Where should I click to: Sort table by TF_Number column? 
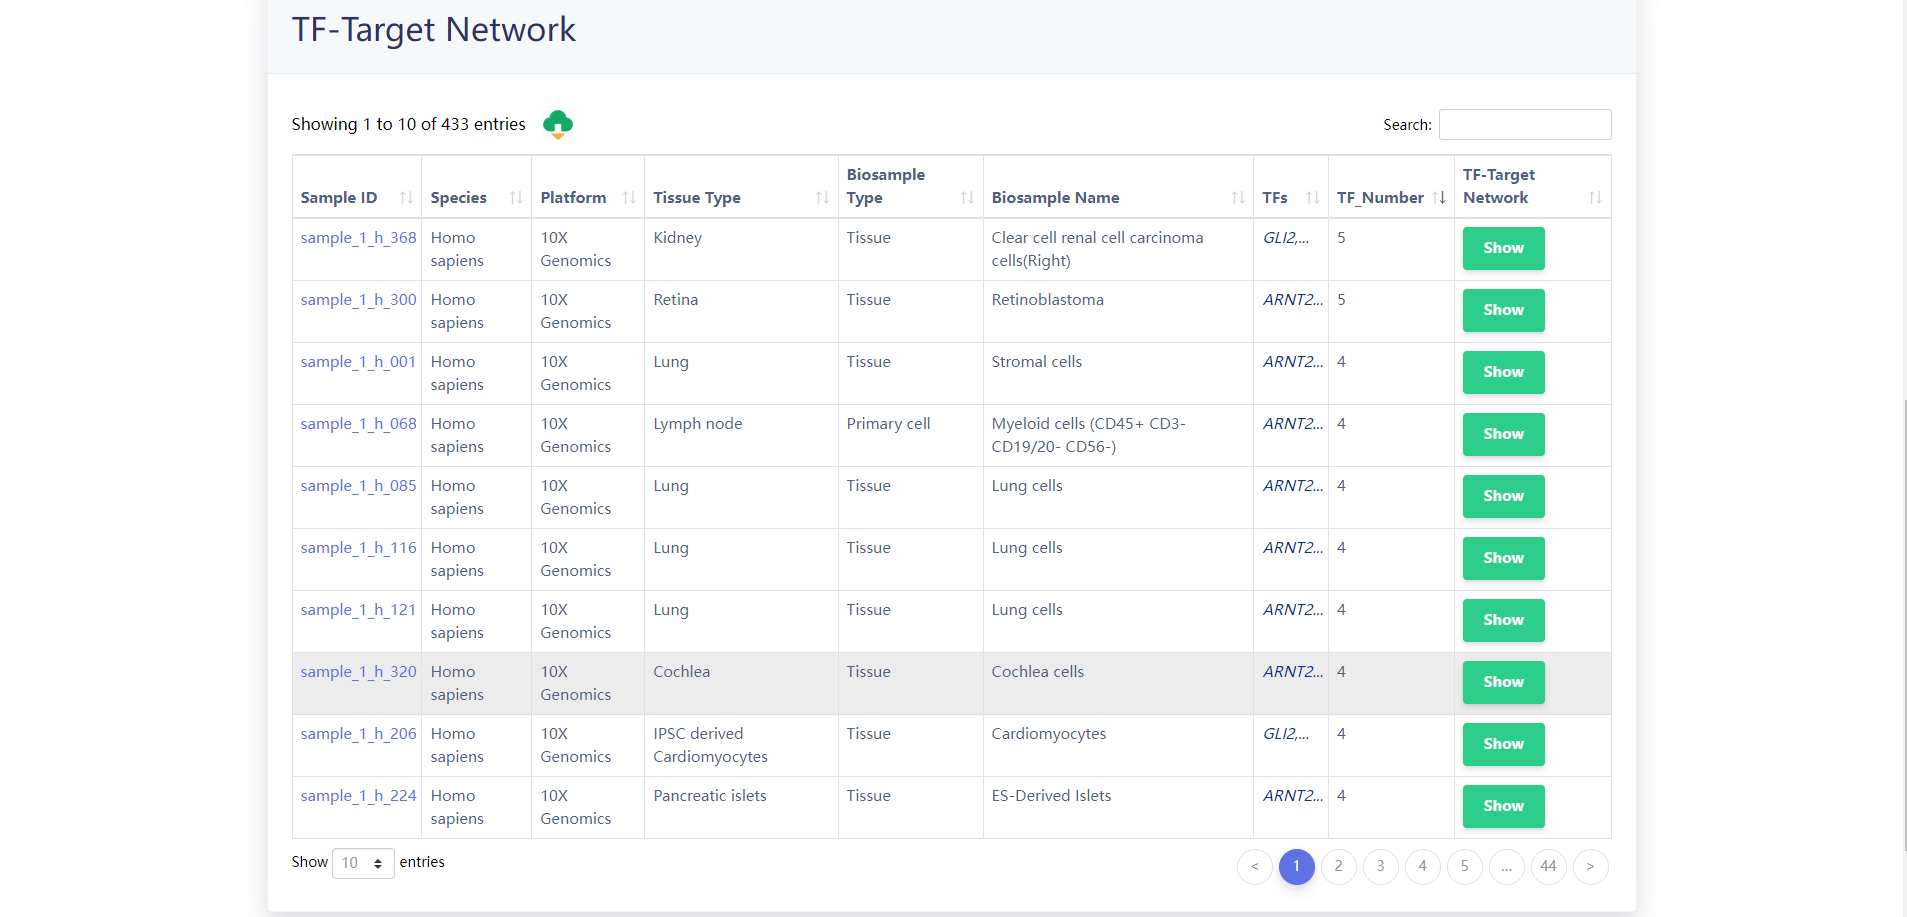click(1391, 187)
